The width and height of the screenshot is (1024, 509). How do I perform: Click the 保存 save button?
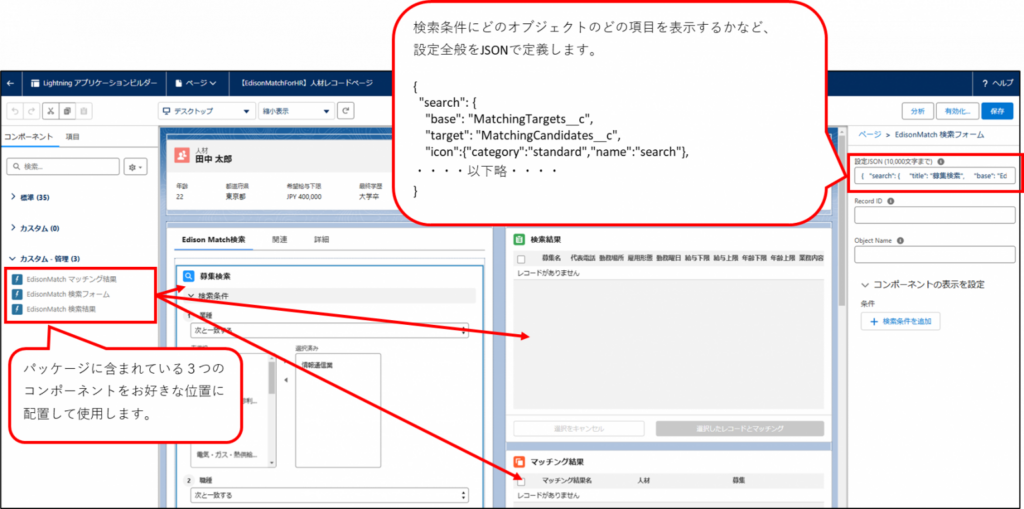coord(997,111)
